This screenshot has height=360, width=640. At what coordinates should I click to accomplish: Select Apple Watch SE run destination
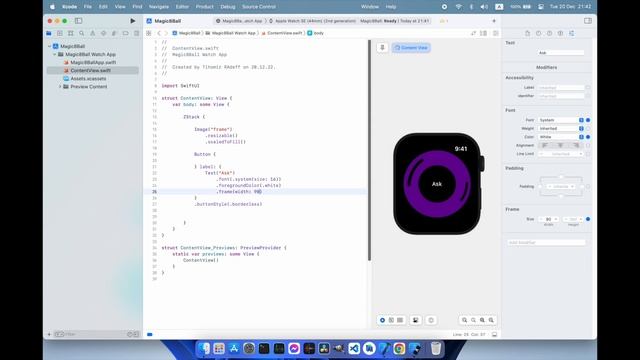[312, 21]
